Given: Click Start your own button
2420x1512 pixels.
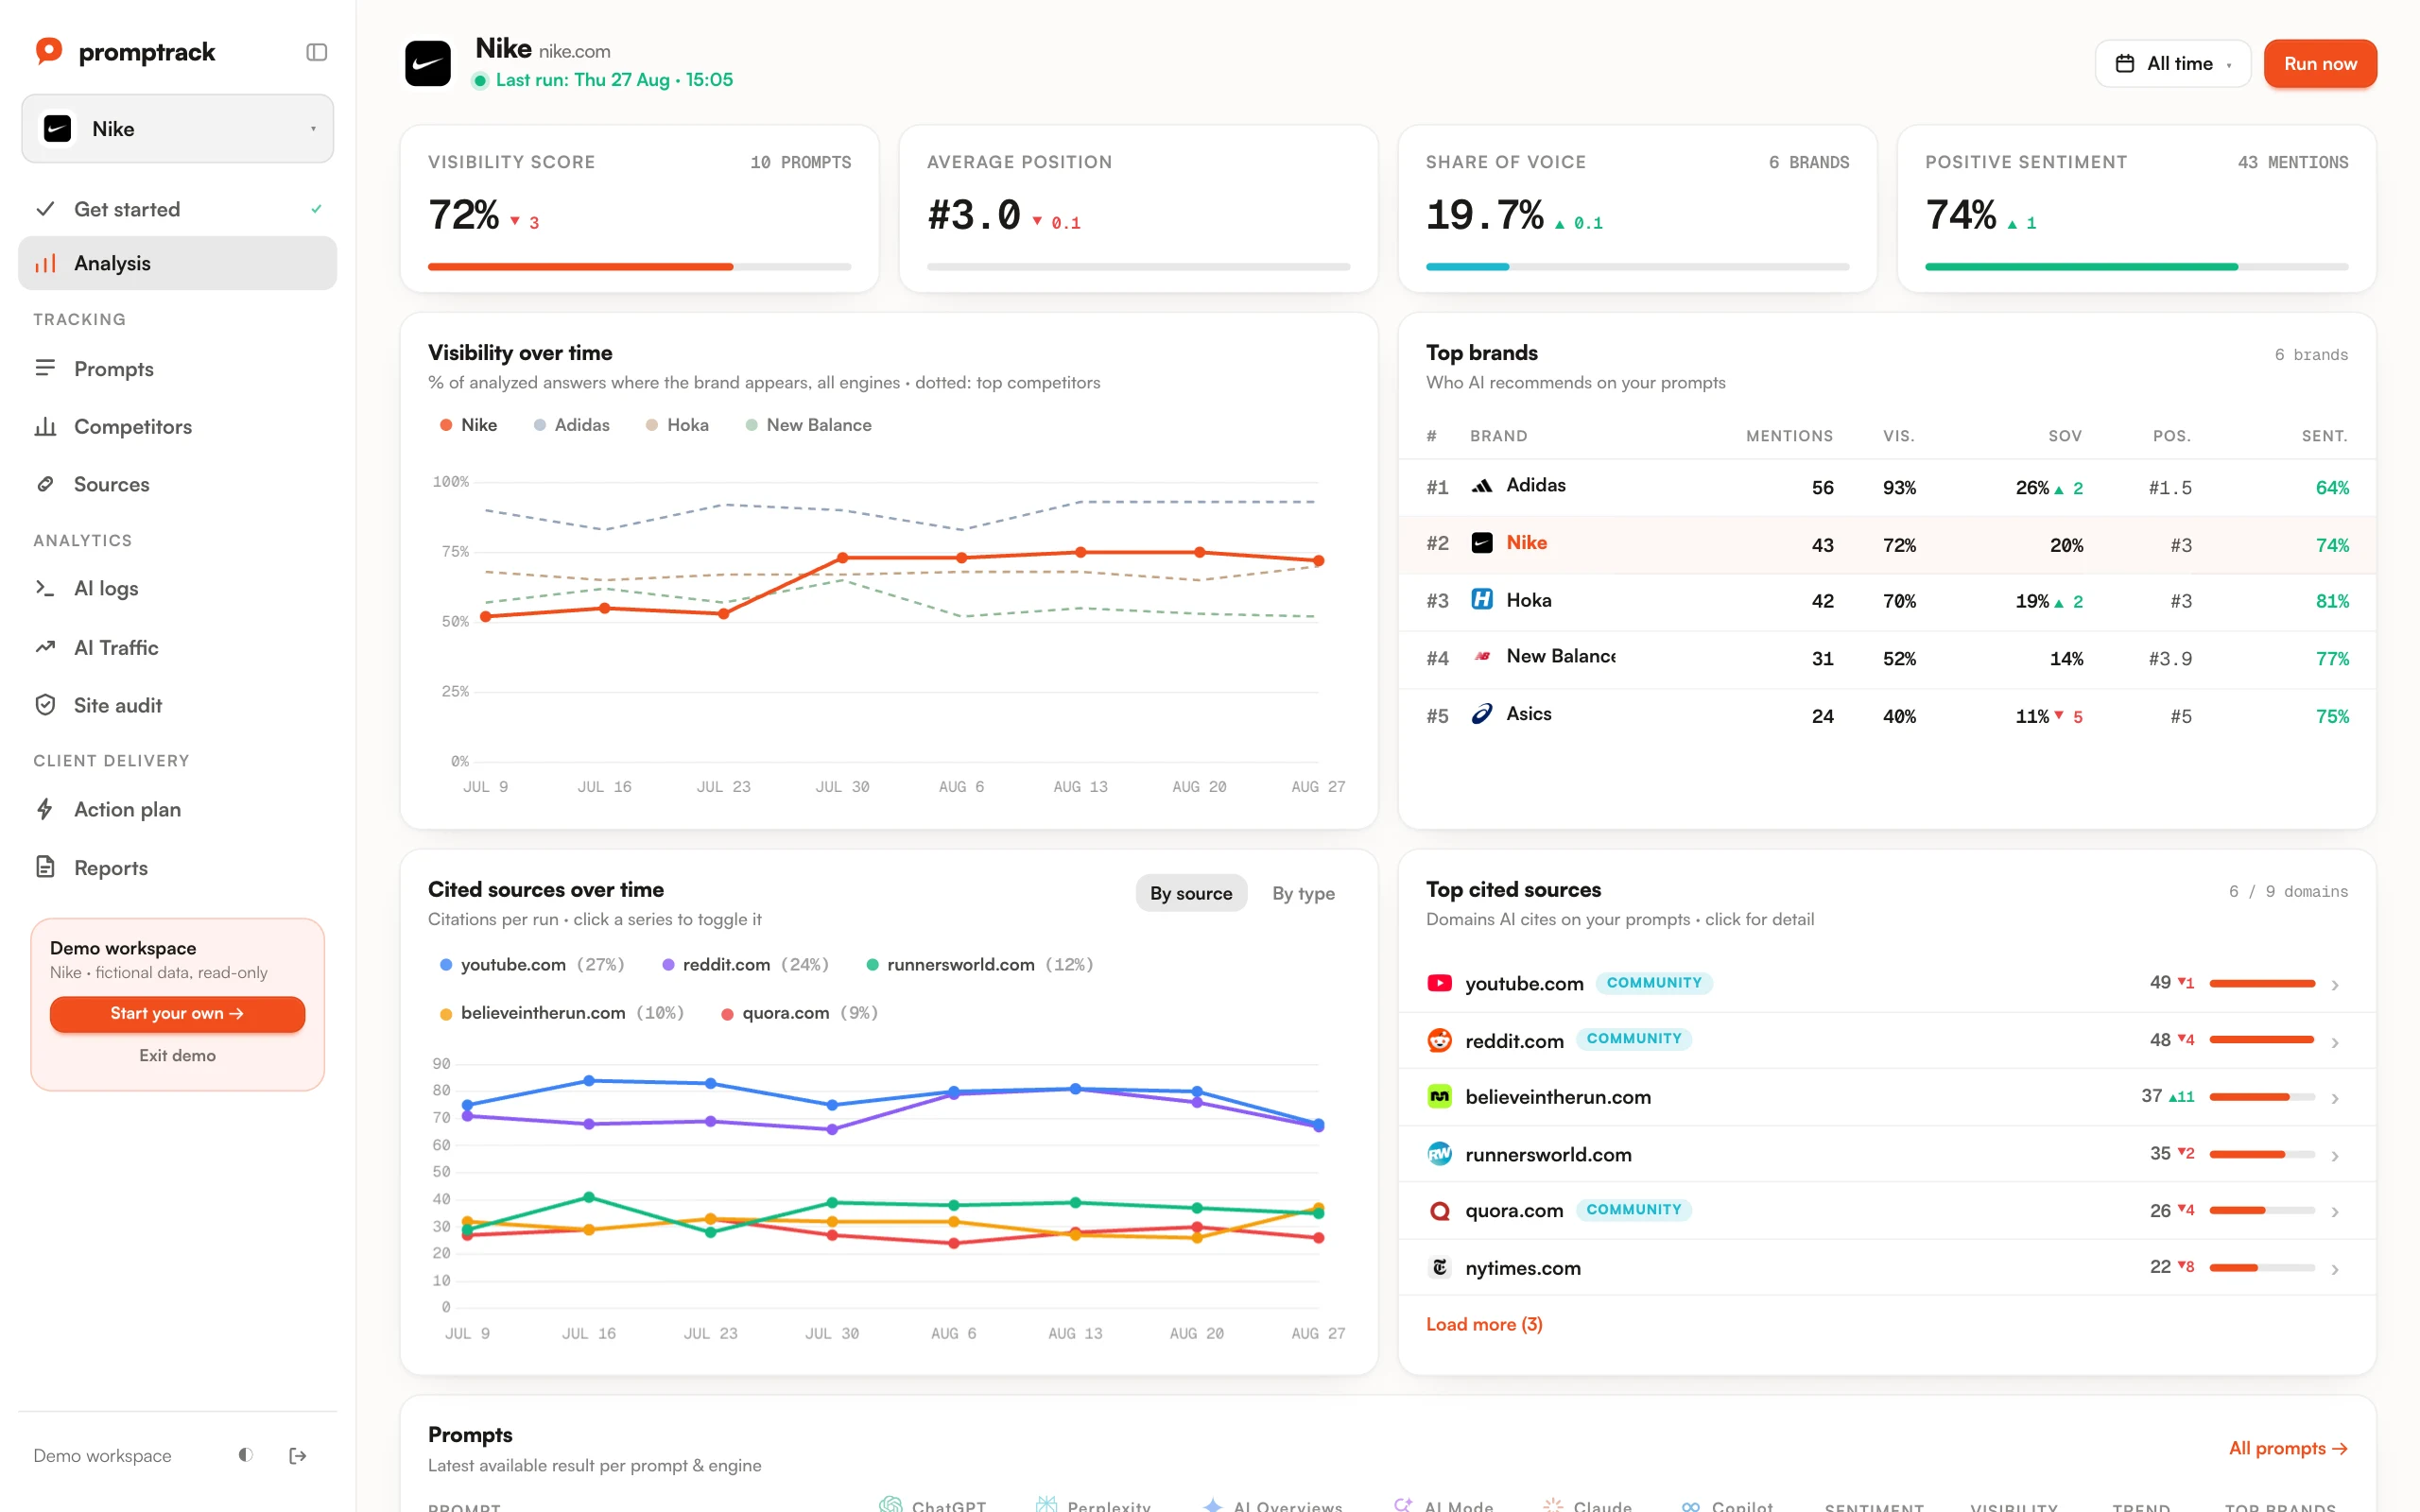Looking at the screenshot, I should pyautogui.click(x=177, y=1013).
